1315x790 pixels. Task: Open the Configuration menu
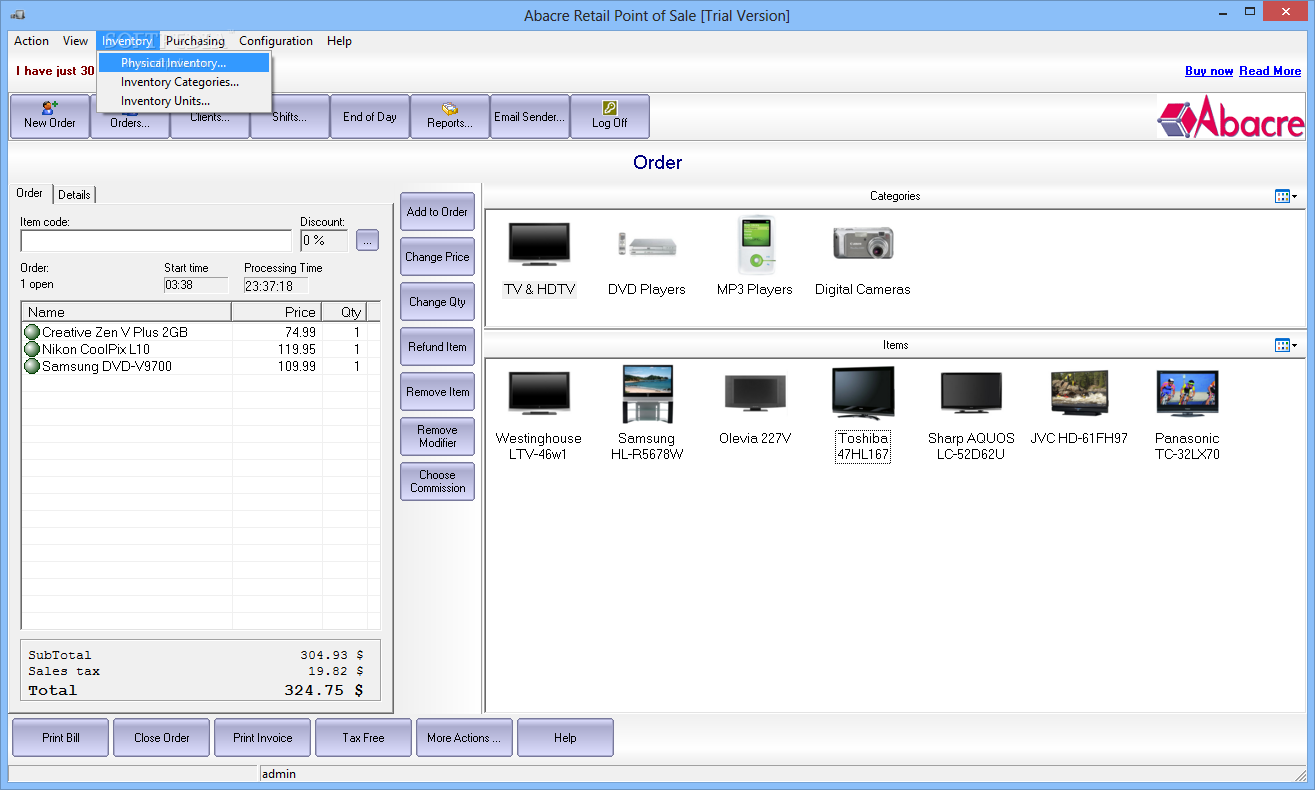(276, 41)
